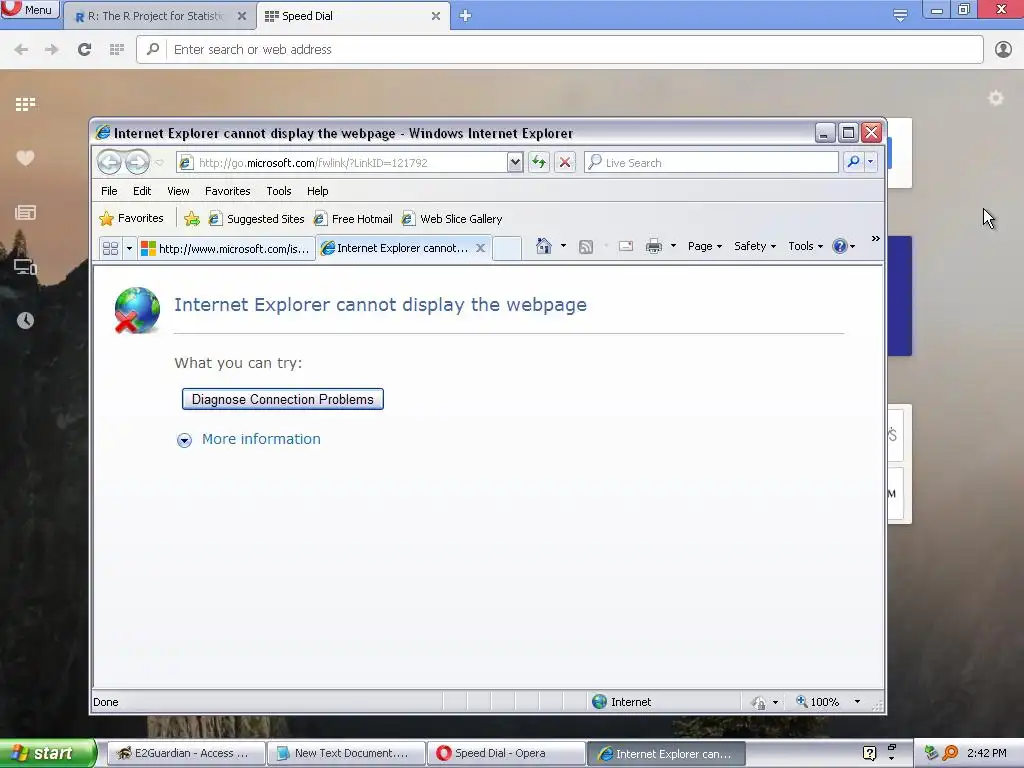The height and width of the screenshot is (768, 1024).
Task: Expand search provider options dropdown
Action: click(x=871, y=162)
